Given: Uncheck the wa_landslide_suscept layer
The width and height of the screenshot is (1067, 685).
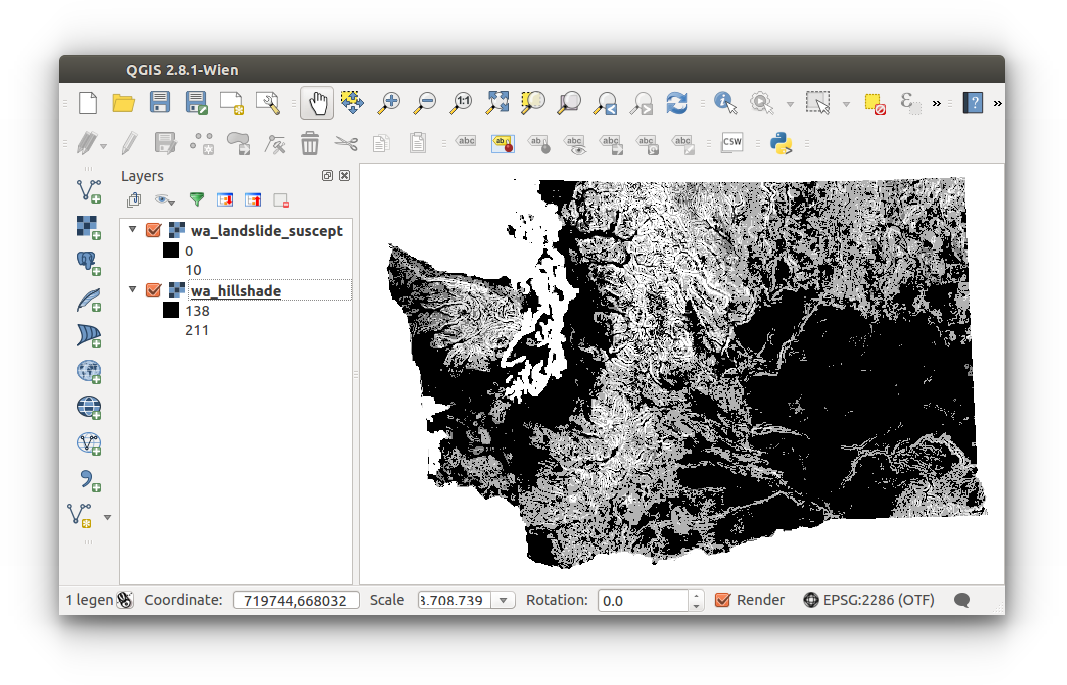Looking at the screenshot, I should pos(152,229).
